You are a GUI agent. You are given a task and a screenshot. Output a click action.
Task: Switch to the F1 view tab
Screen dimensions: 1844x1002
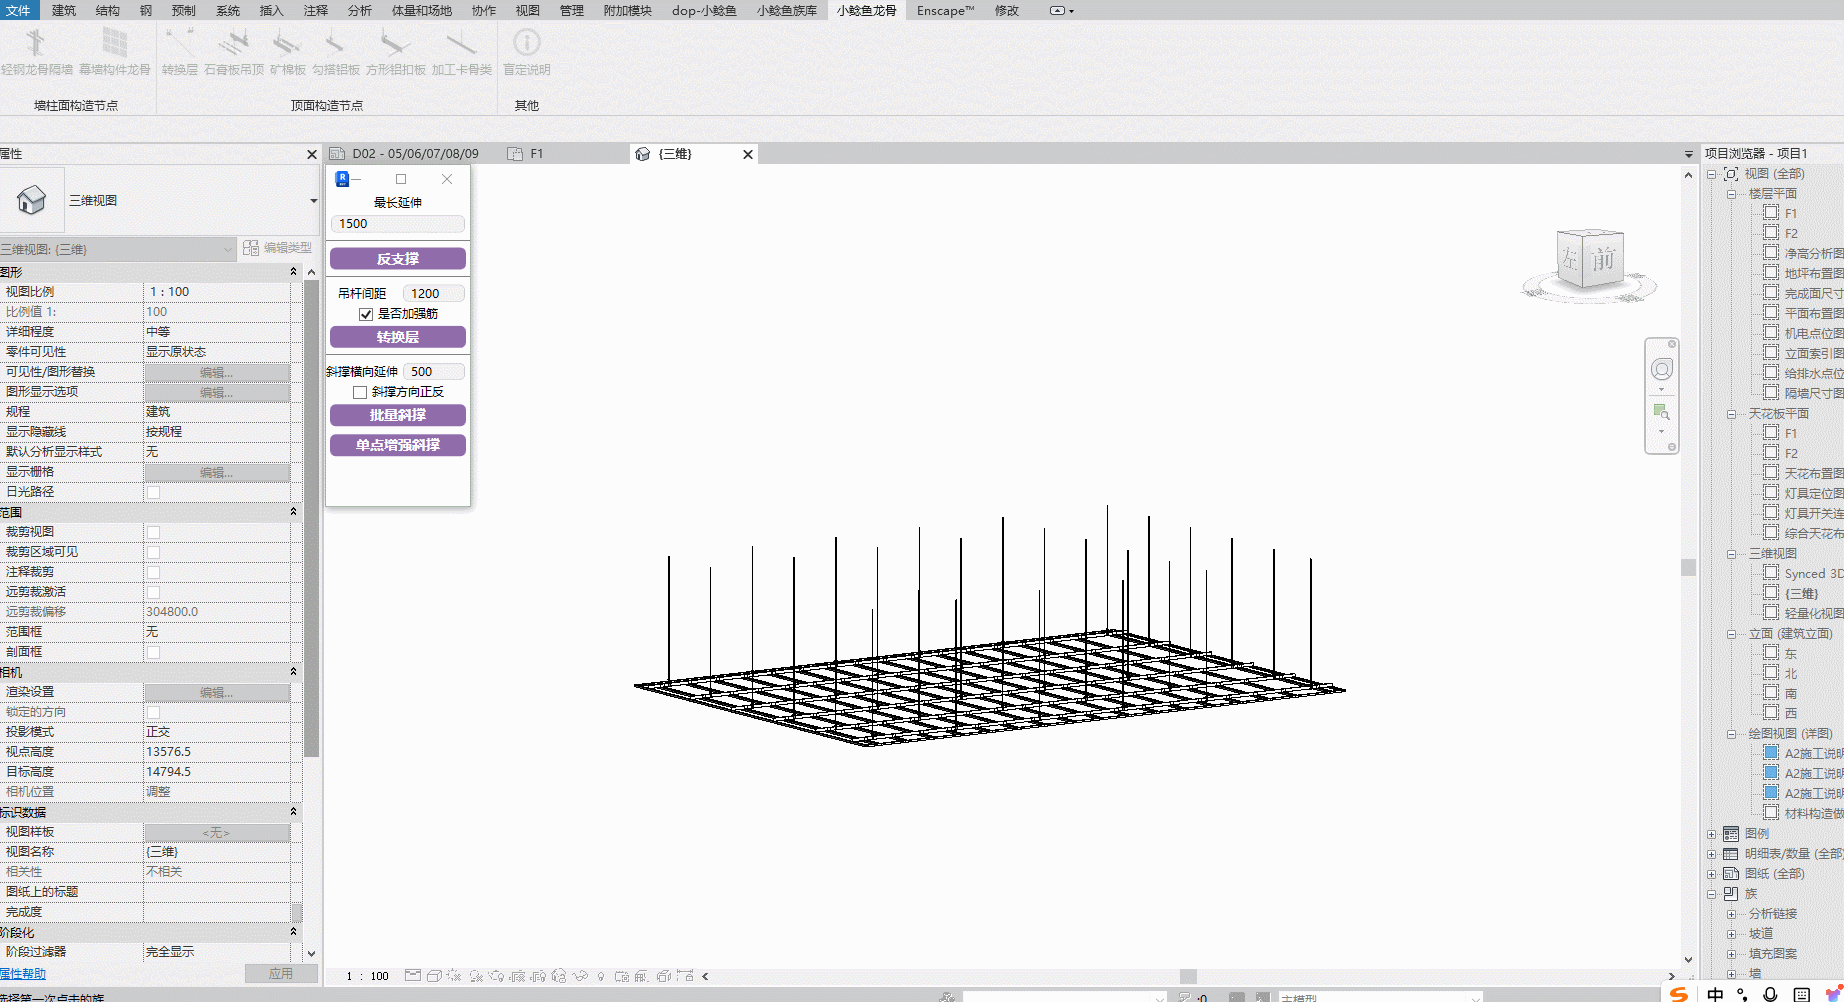[x=536, y=154]
